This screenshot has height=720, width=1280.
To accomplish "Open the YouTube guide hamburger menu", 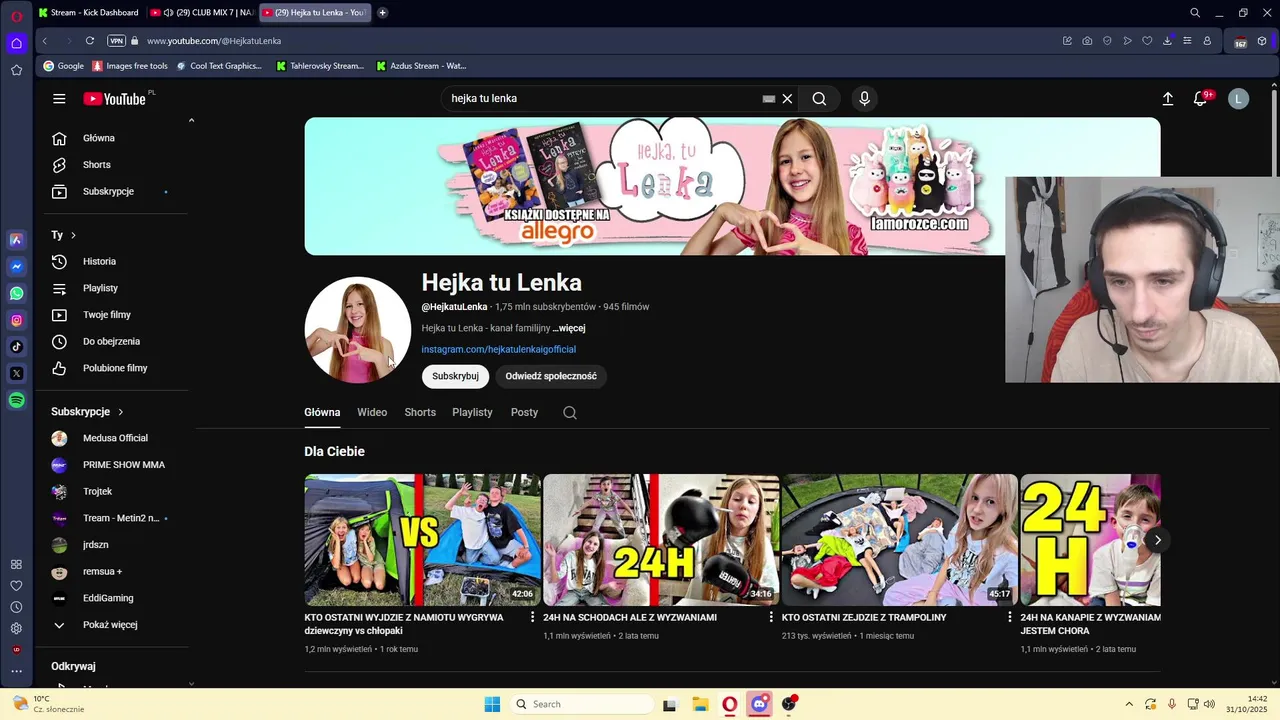I will point(59,98).
